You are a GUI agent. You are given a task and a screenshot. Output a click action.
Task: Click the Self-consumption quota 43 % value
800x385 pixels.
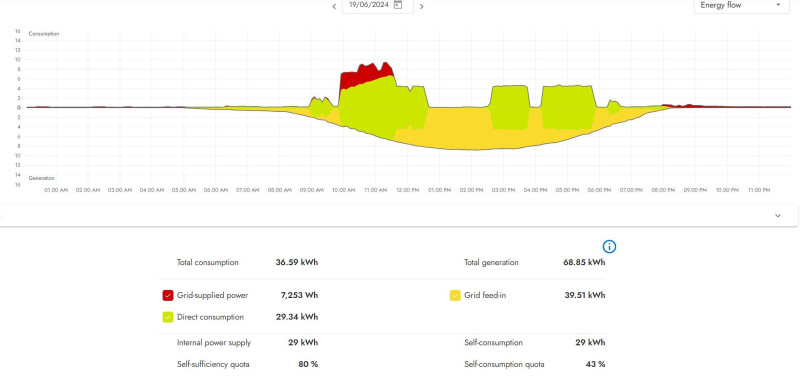(595, 365)
